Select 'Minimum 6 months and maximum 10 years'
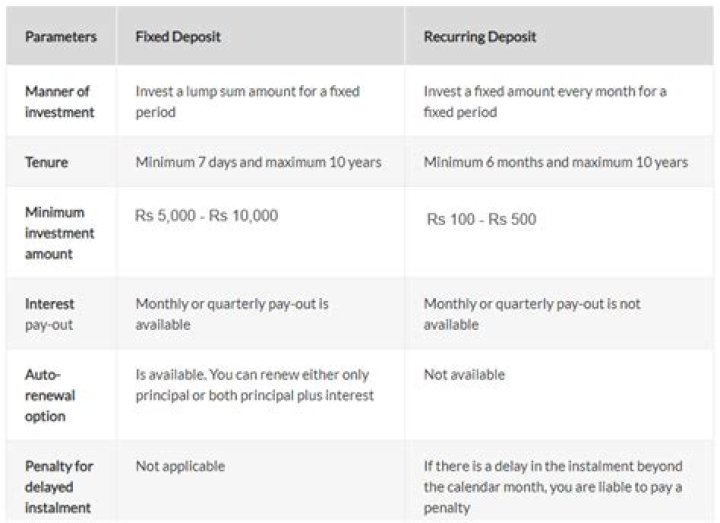 click(555, 162)
